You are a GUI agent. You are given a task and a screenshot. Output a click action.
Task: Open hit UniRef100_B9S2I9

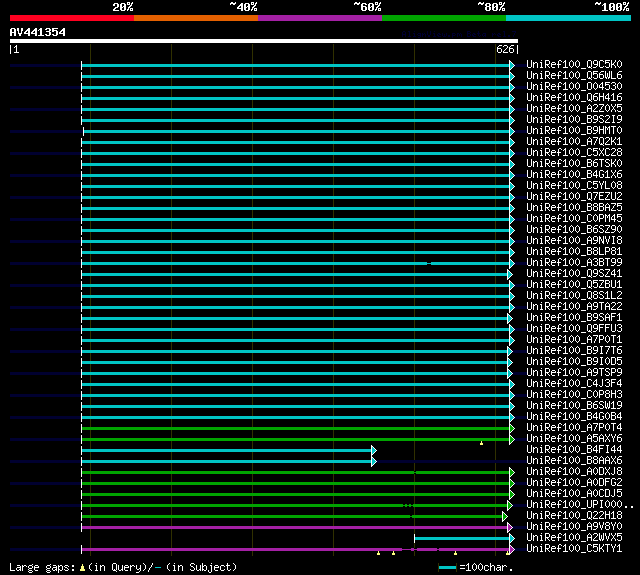574,120
